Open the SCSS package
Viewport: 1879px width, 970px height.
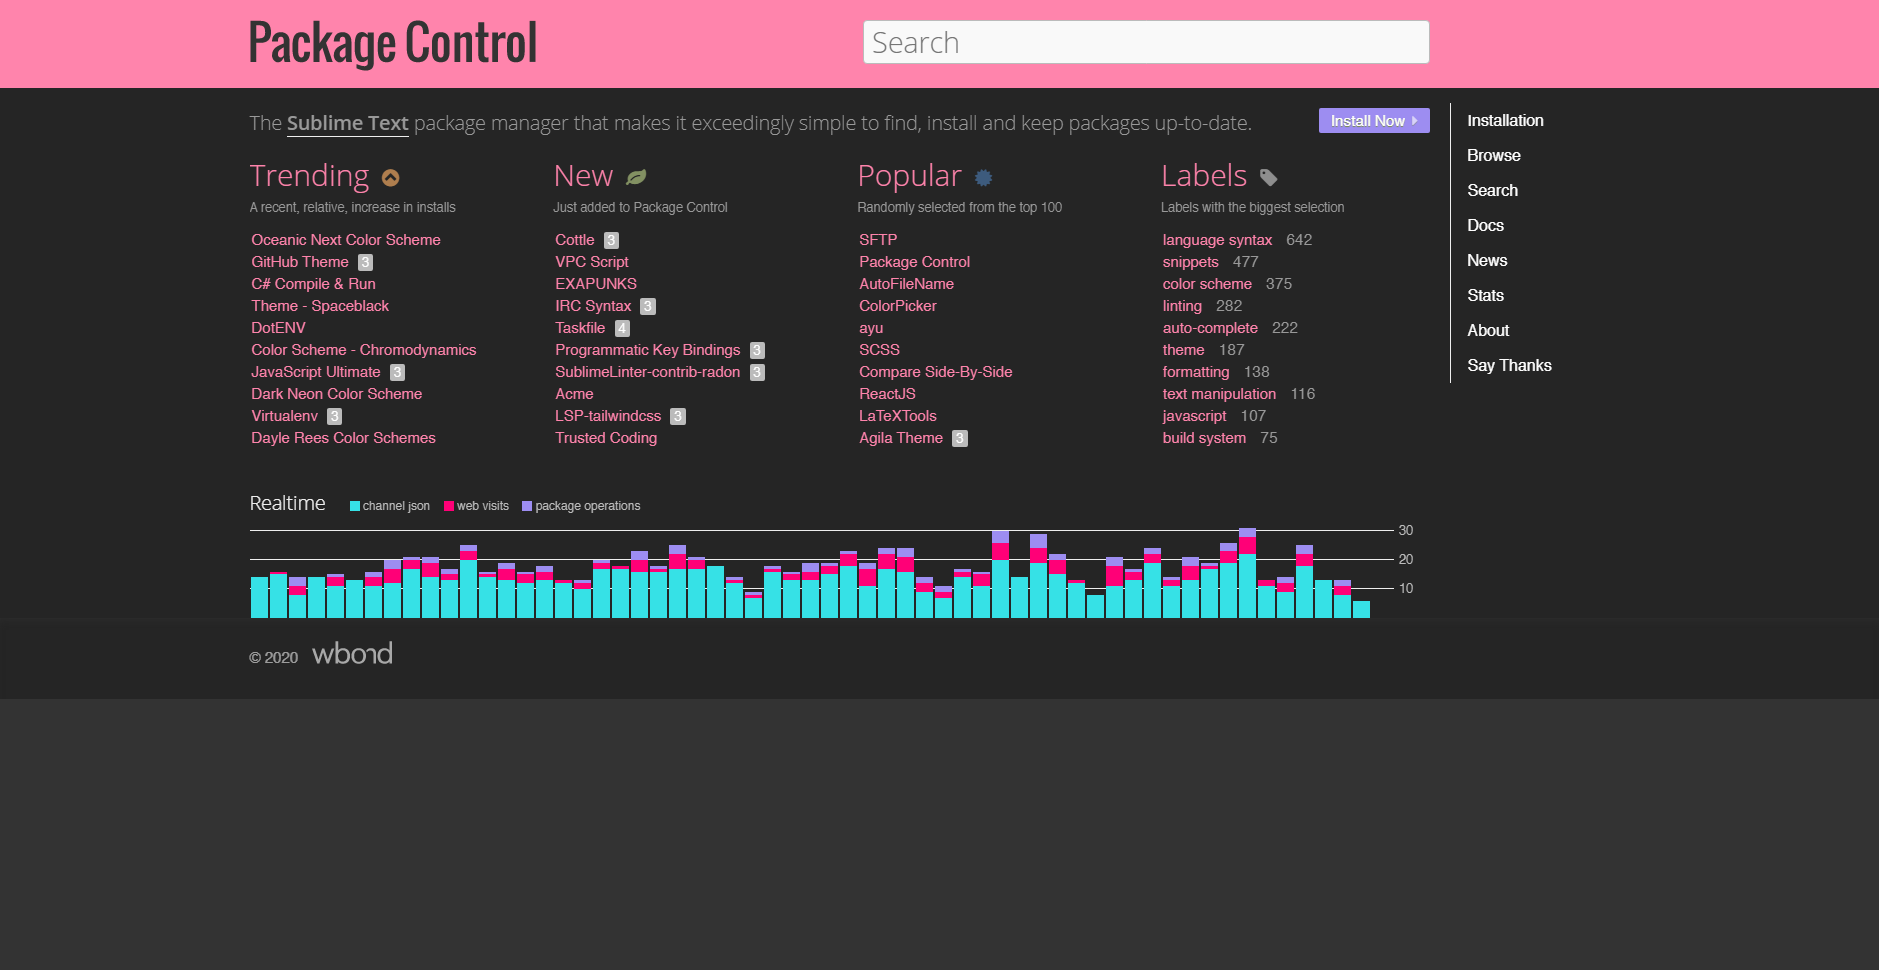point(879,350)
